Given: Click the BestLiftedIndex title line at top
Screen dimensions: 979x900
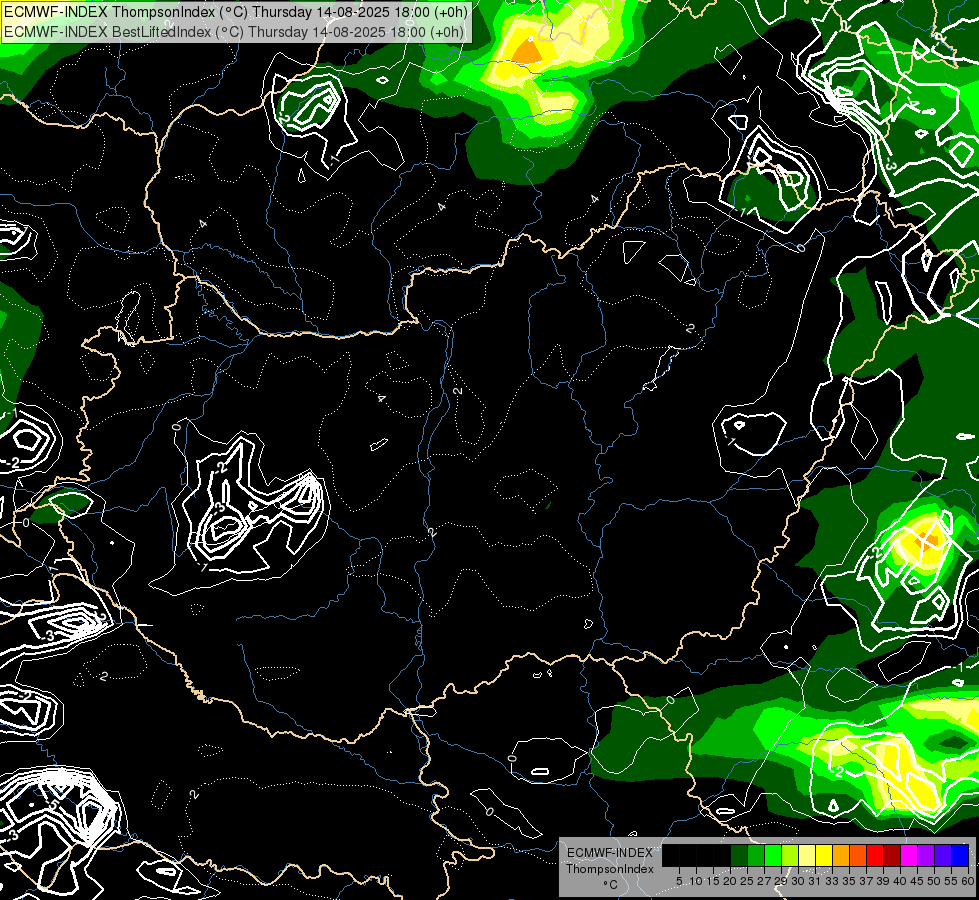Looking at the screenshot, I should pos(235,31).
